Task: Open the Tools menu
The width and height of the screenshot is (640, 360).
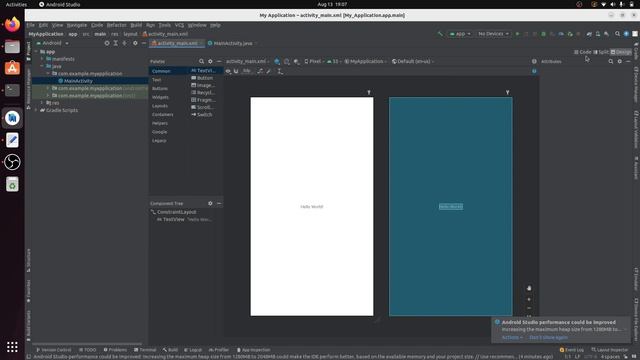Action: [164, 25]
